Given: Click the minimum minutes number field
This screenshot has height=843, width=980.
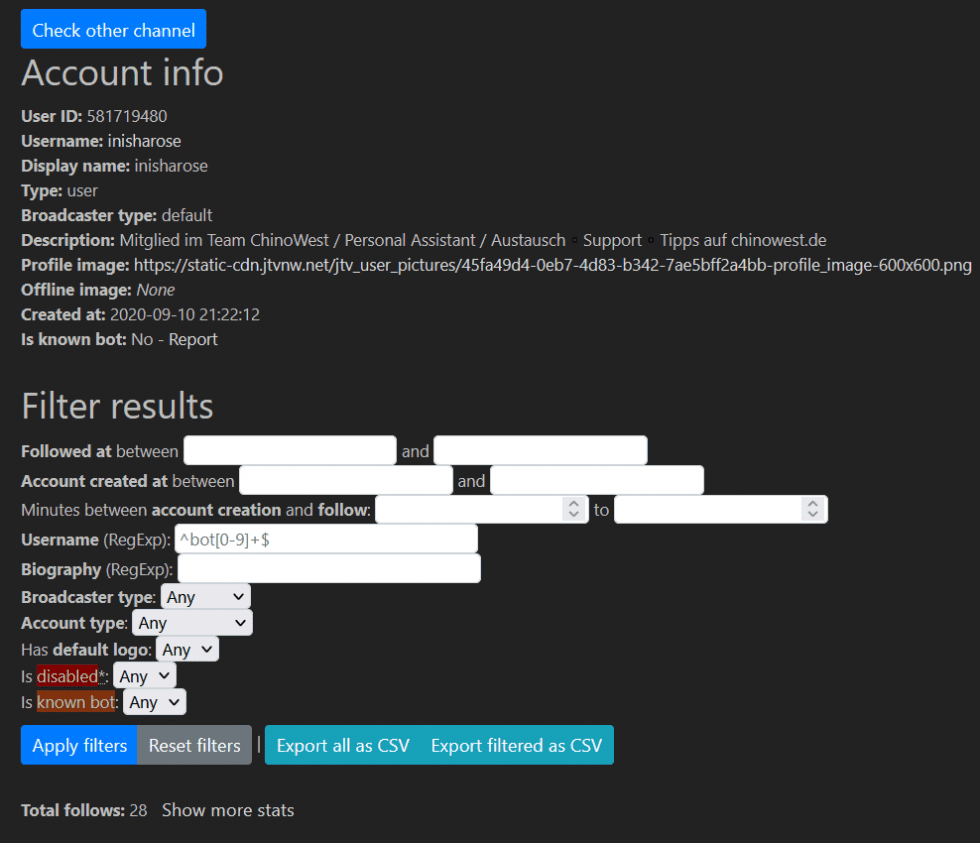Looking at the screenshot, I should [x=467, y=510].
